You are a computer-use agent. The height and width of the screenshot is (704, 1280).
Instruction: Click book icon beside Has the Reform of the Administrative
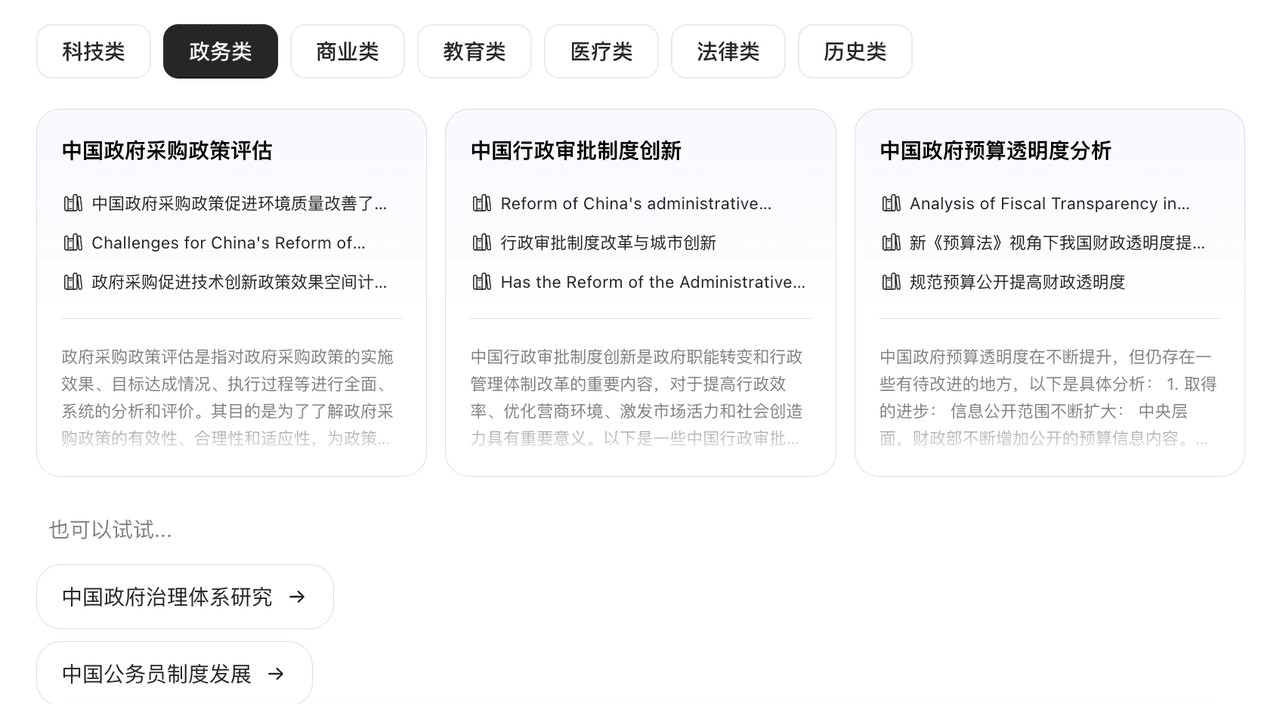482,282
